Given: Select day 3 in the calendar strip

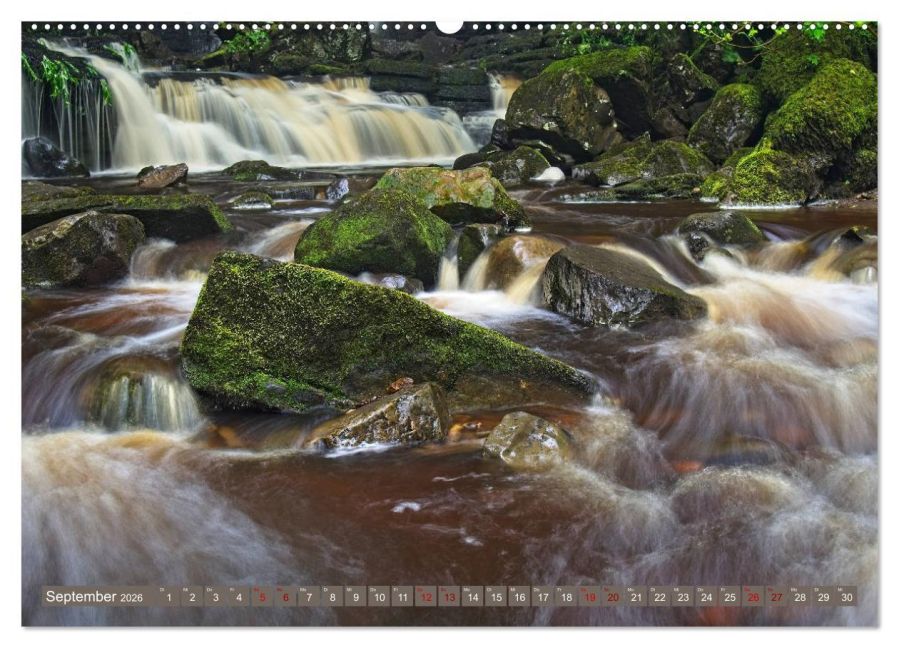Looking at the screenshot, I should 215,597.
